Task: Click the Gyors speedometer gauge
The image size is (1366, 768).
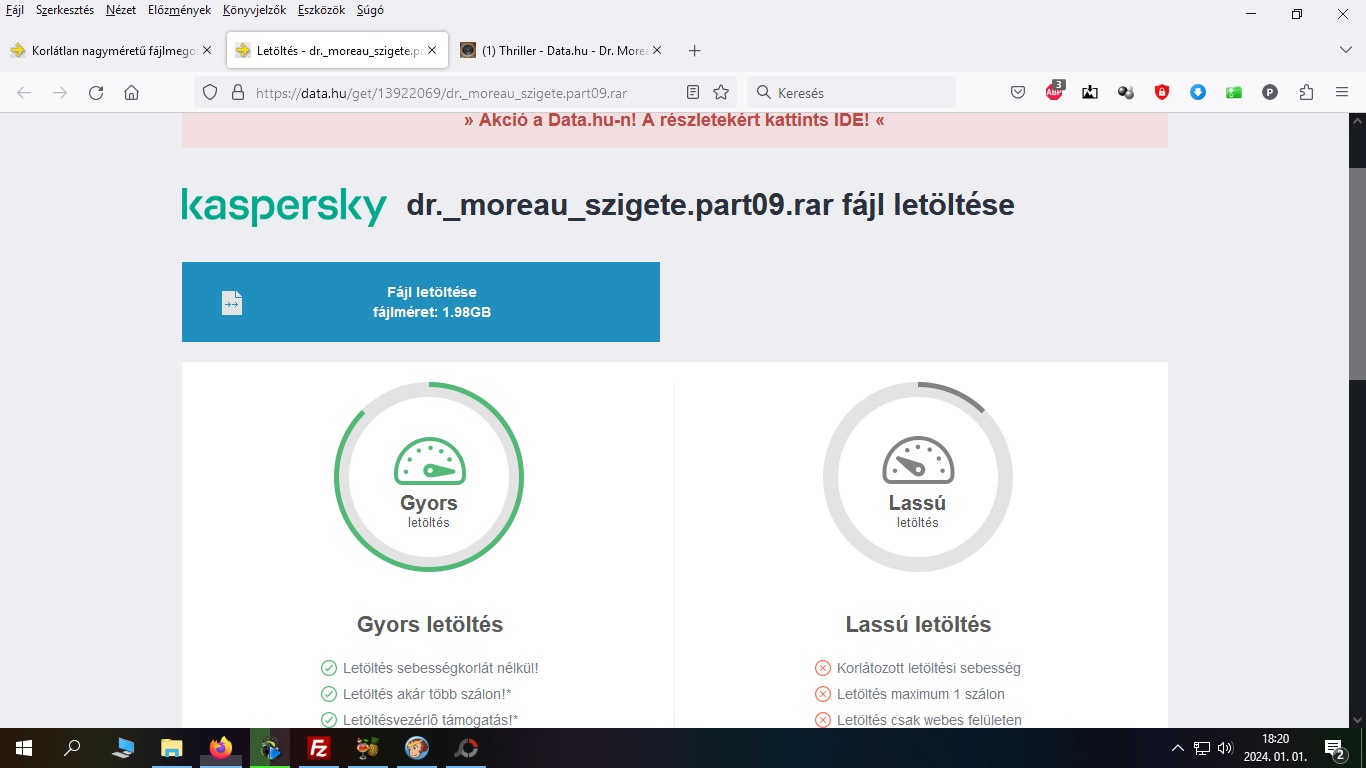Action: [x=429, y=477]
